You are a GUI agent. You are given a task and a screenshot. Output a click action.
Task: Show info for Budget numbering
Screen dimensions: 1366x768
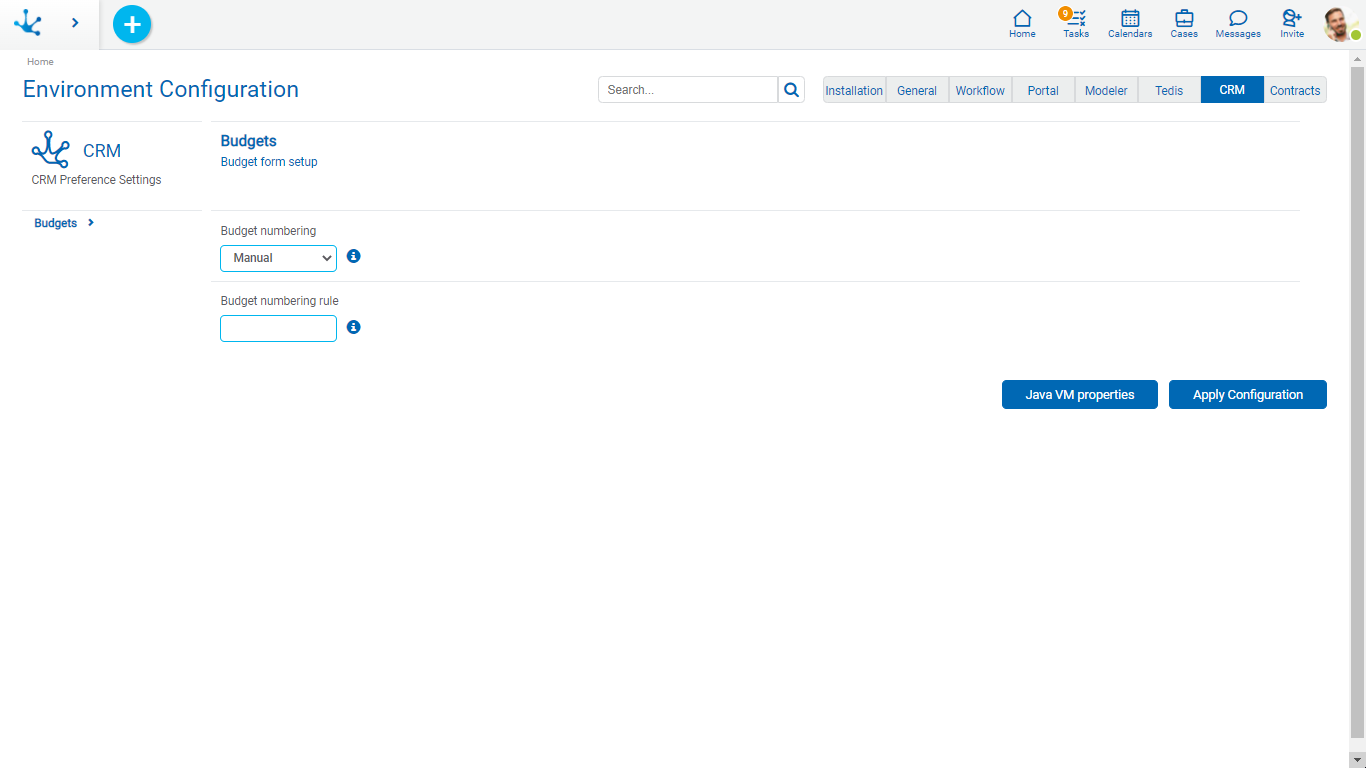[353, 257]
